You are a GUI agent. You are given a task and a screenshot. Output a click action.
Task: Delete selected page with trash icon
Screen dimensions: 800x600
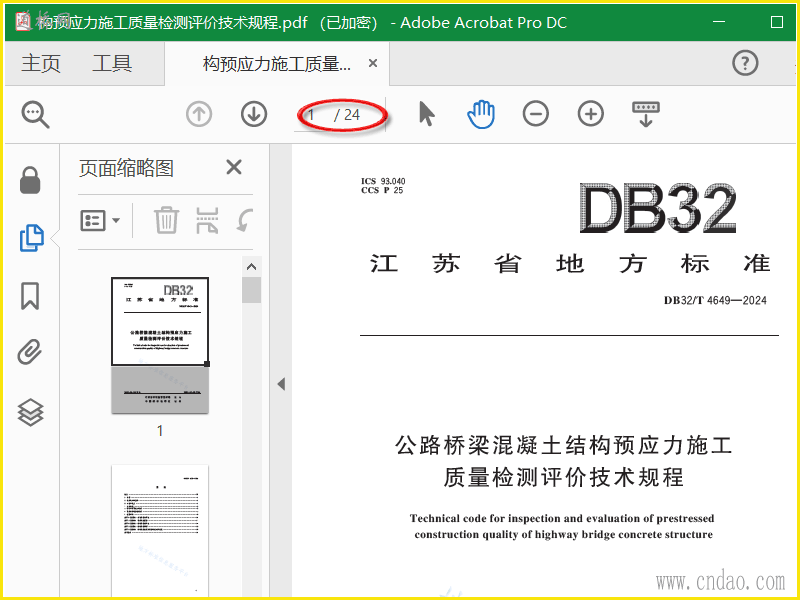[166, 220]
